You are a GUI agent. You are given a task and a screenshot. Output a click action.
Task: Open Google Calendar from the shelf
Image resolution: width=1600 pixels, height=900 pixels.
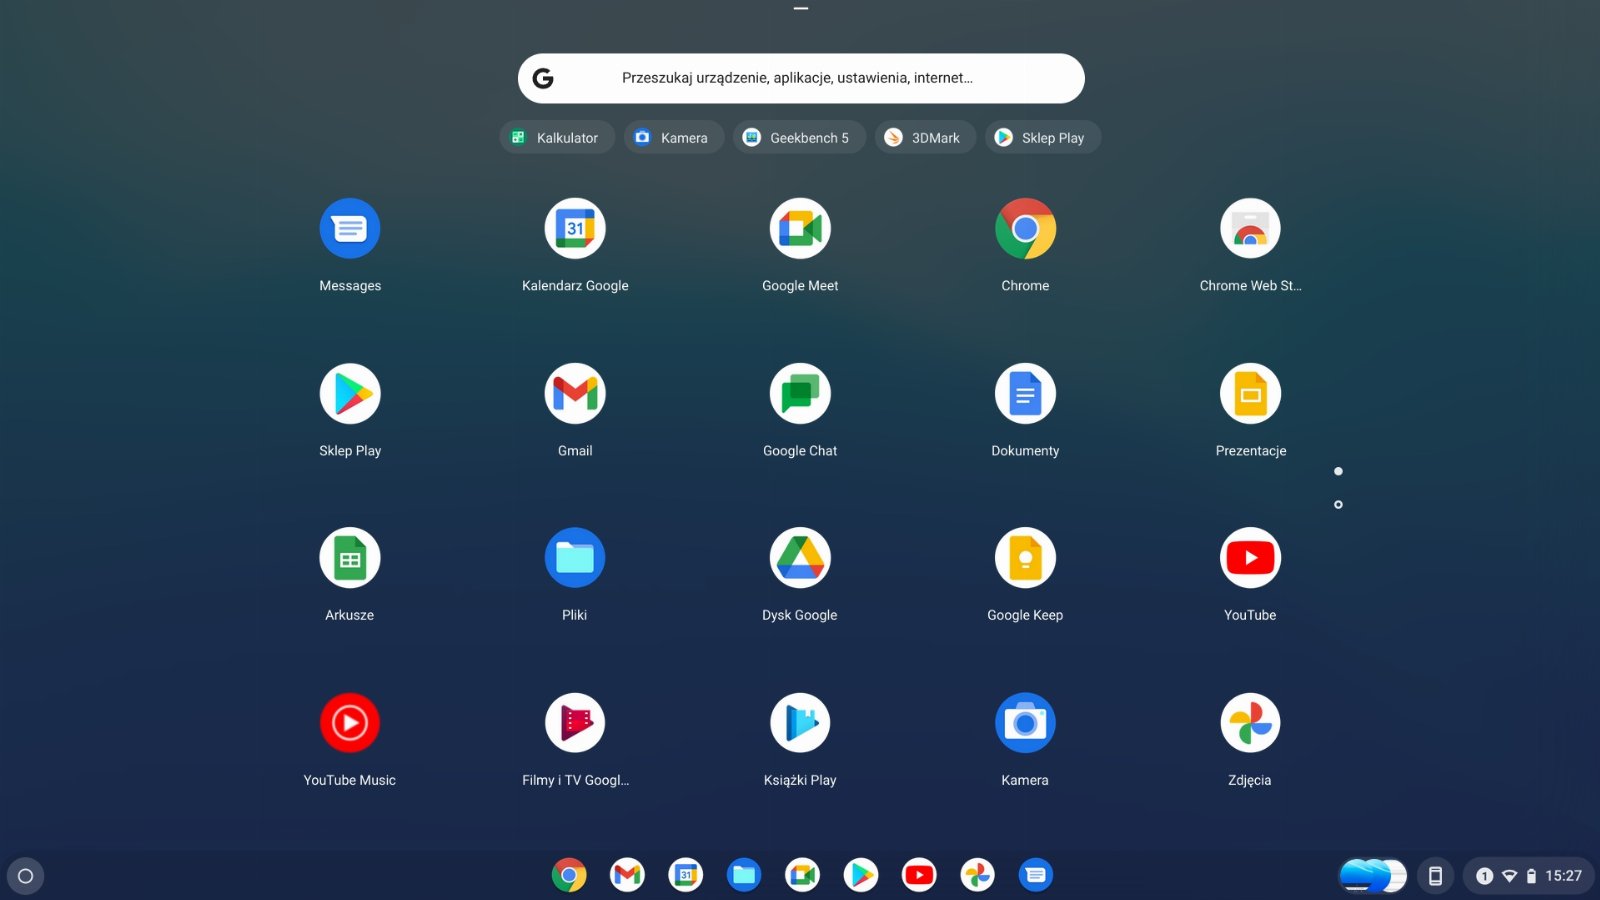(685, 875)
